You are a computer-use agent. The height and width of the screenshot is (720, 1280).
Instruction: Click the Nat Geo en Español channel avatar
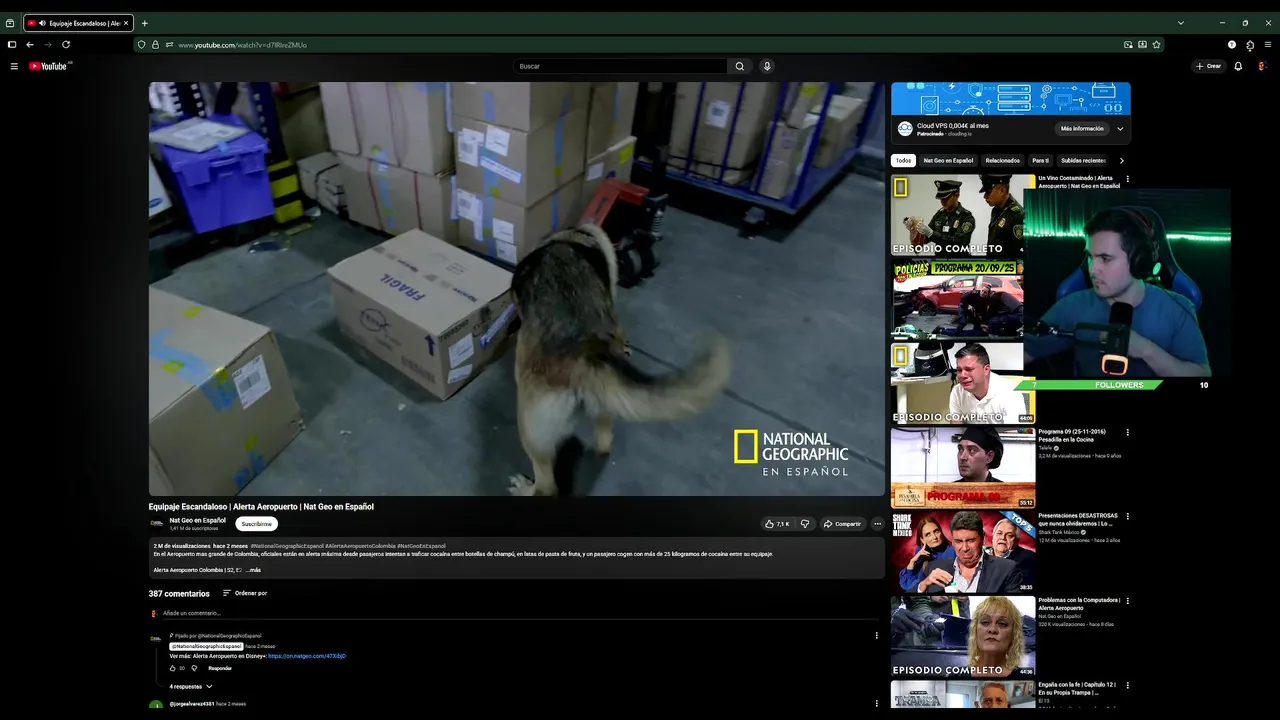(157, 523)
